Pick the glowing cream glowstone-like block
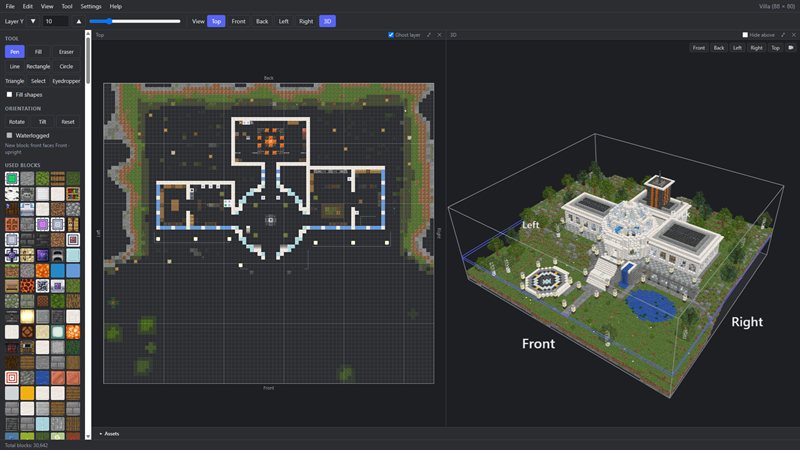The width and height of the screenshot is (800, 450). 27,316
